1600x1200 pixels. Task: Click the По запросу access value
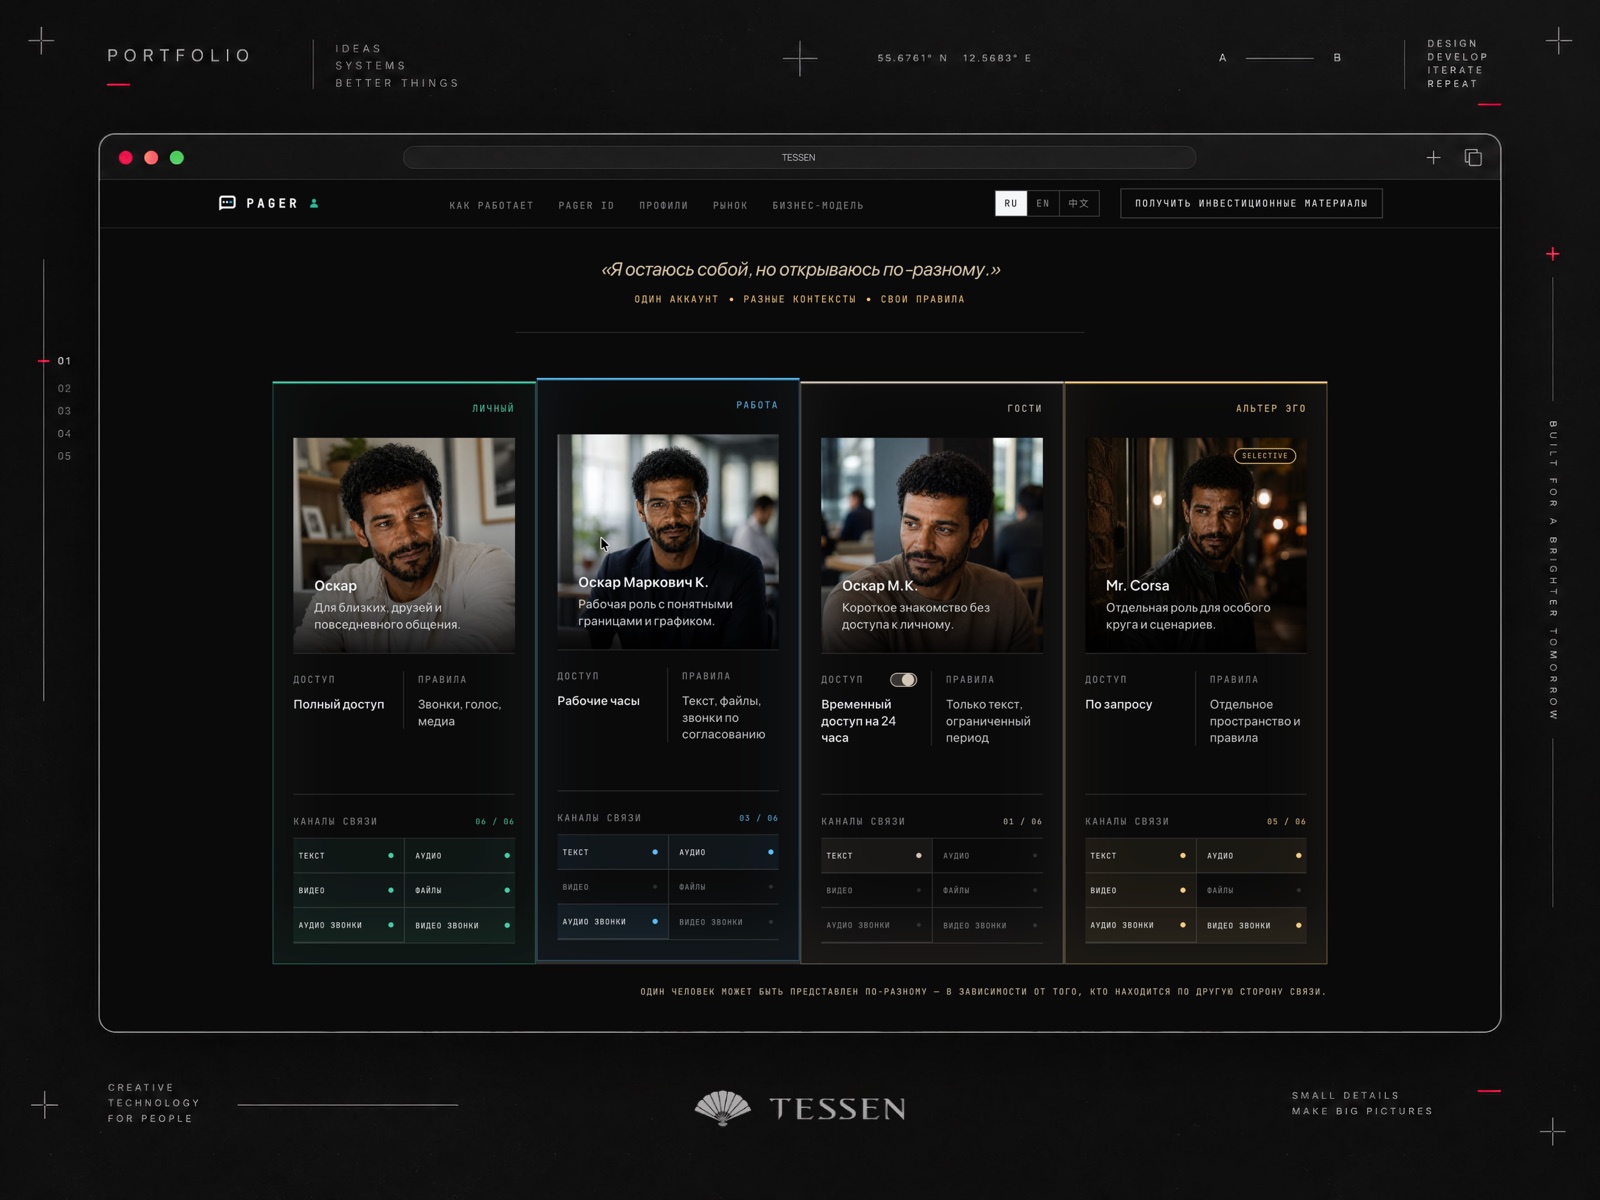1119,704
